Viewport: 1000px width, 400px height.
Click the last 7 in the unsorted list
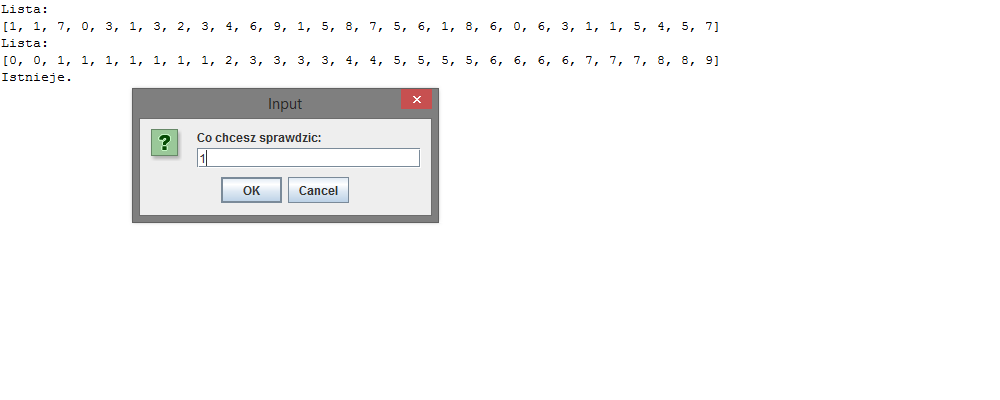pyautogui.click(x=710, y=26)
